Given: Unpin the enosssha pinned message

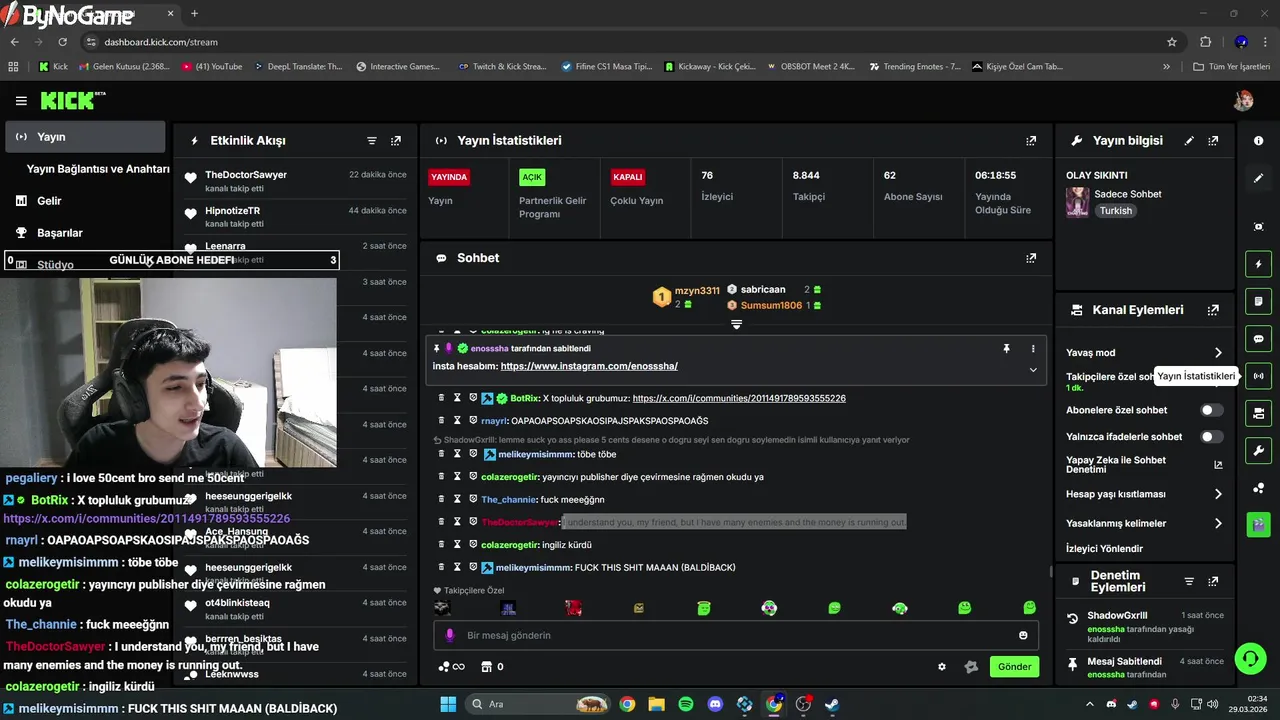Looking at the screenshot, I should 1007,348.
